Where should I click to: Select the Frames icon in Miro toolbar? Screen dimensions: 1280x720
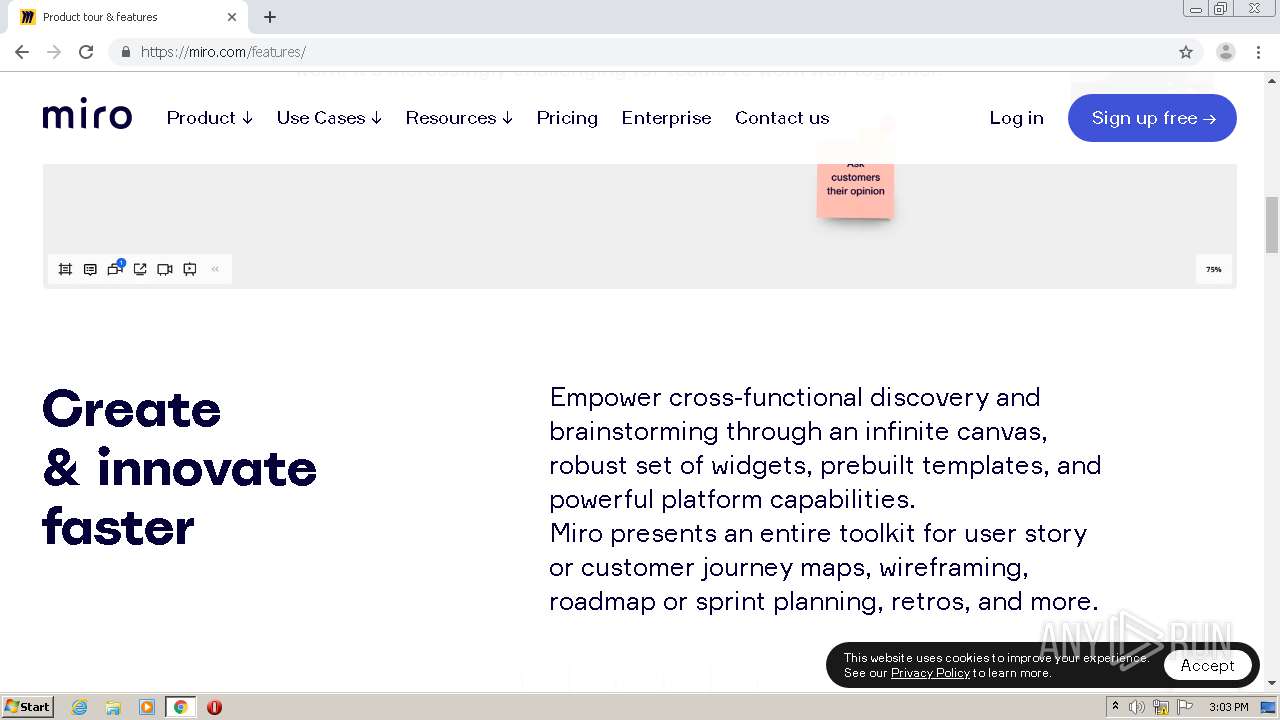click(65, 269)
